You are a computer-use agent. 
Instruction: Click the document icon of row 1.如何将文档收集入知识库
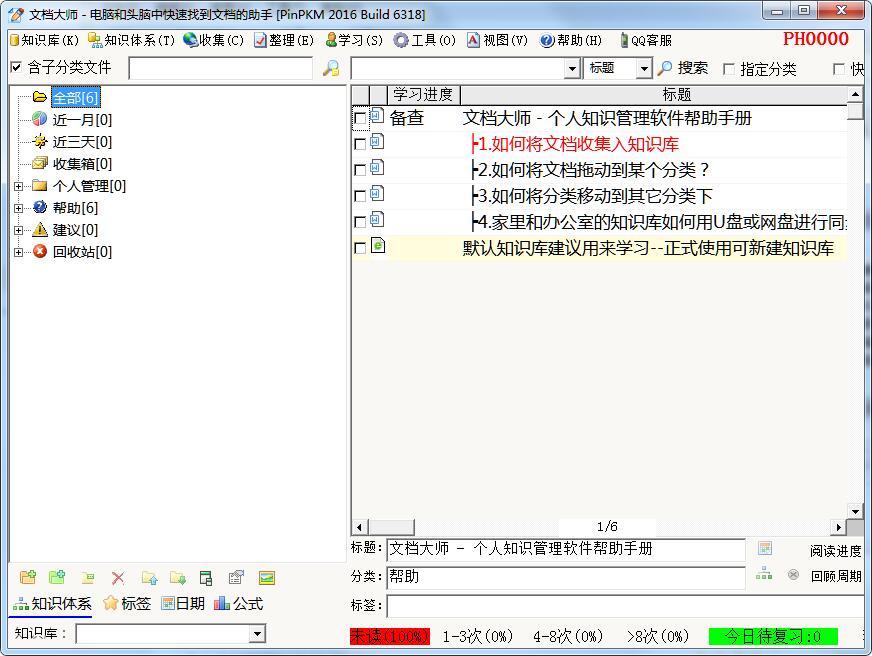click(377, 141)
